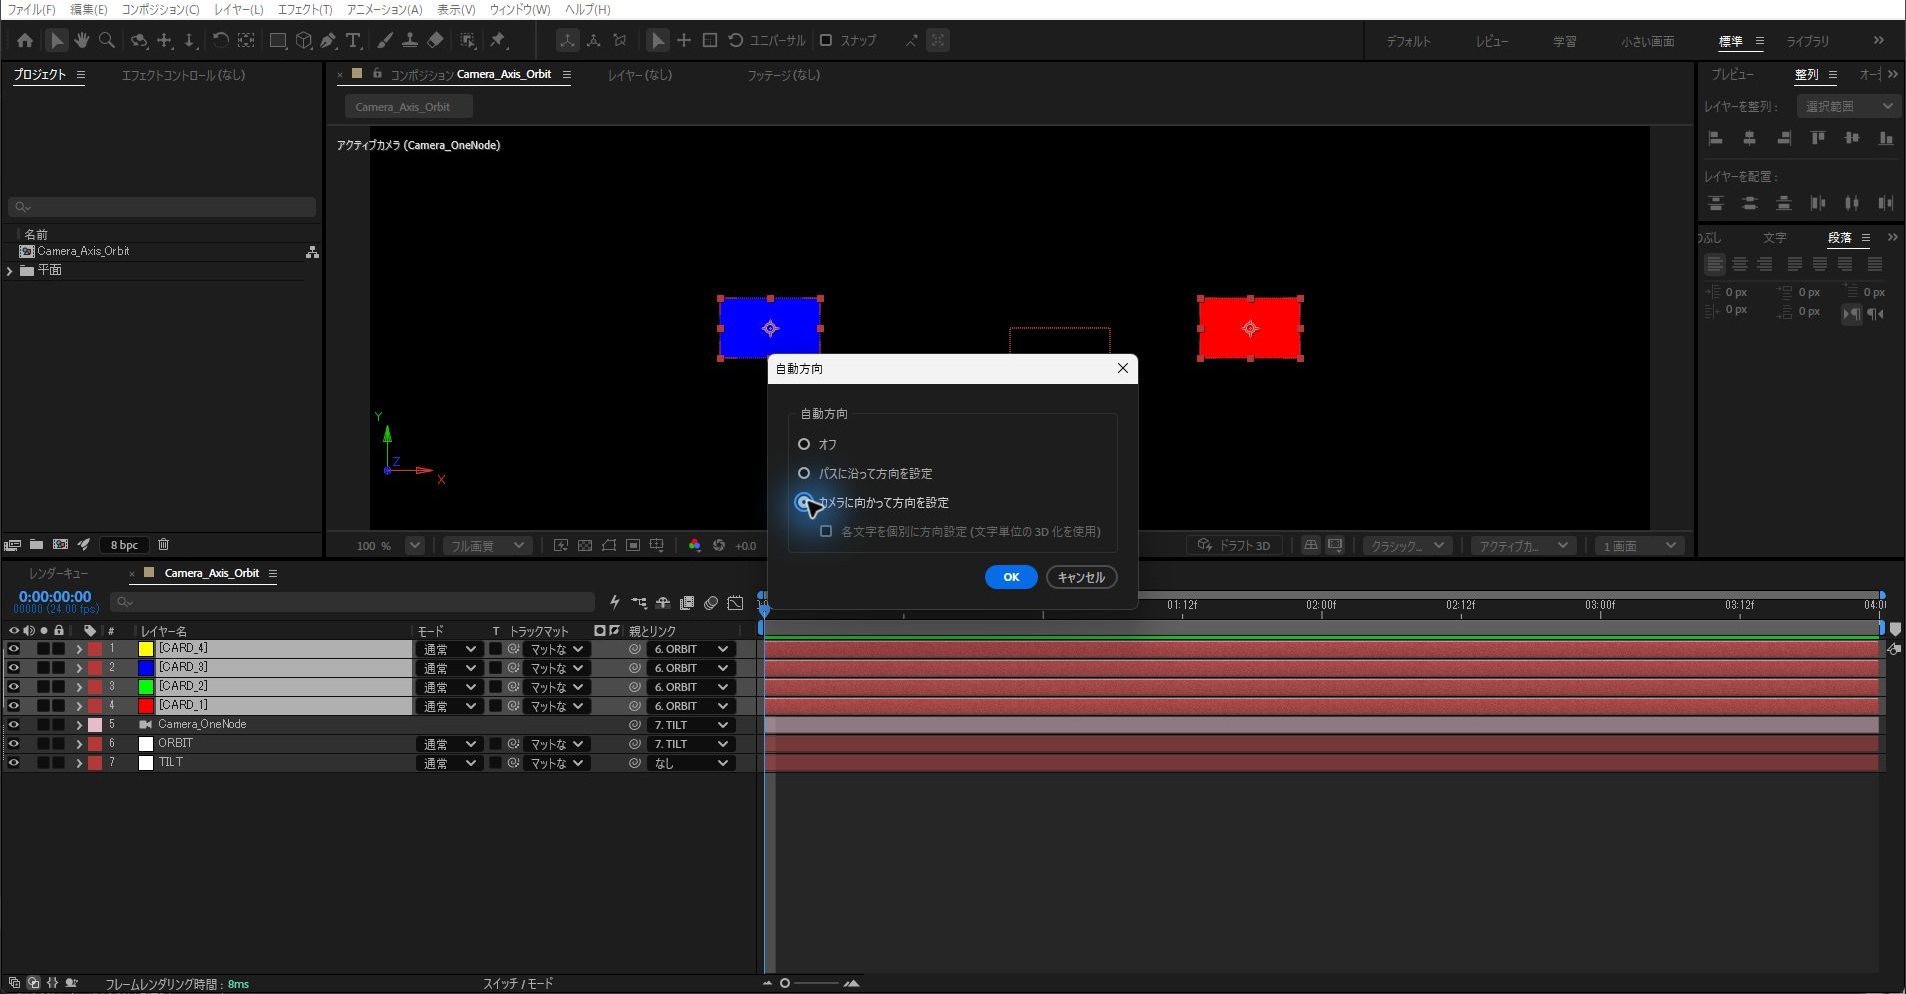Select the Clone Stamp tool
This screenshot has width=1906, height=994.
[410, 41]
